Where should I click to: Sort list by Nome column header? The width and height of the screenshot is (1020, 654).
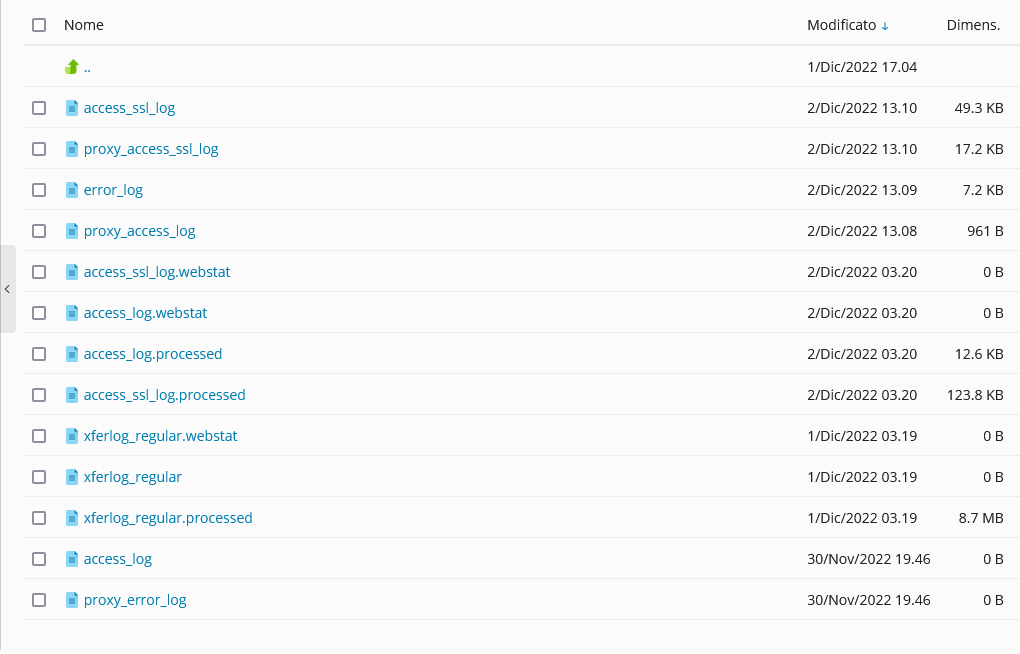84,25
